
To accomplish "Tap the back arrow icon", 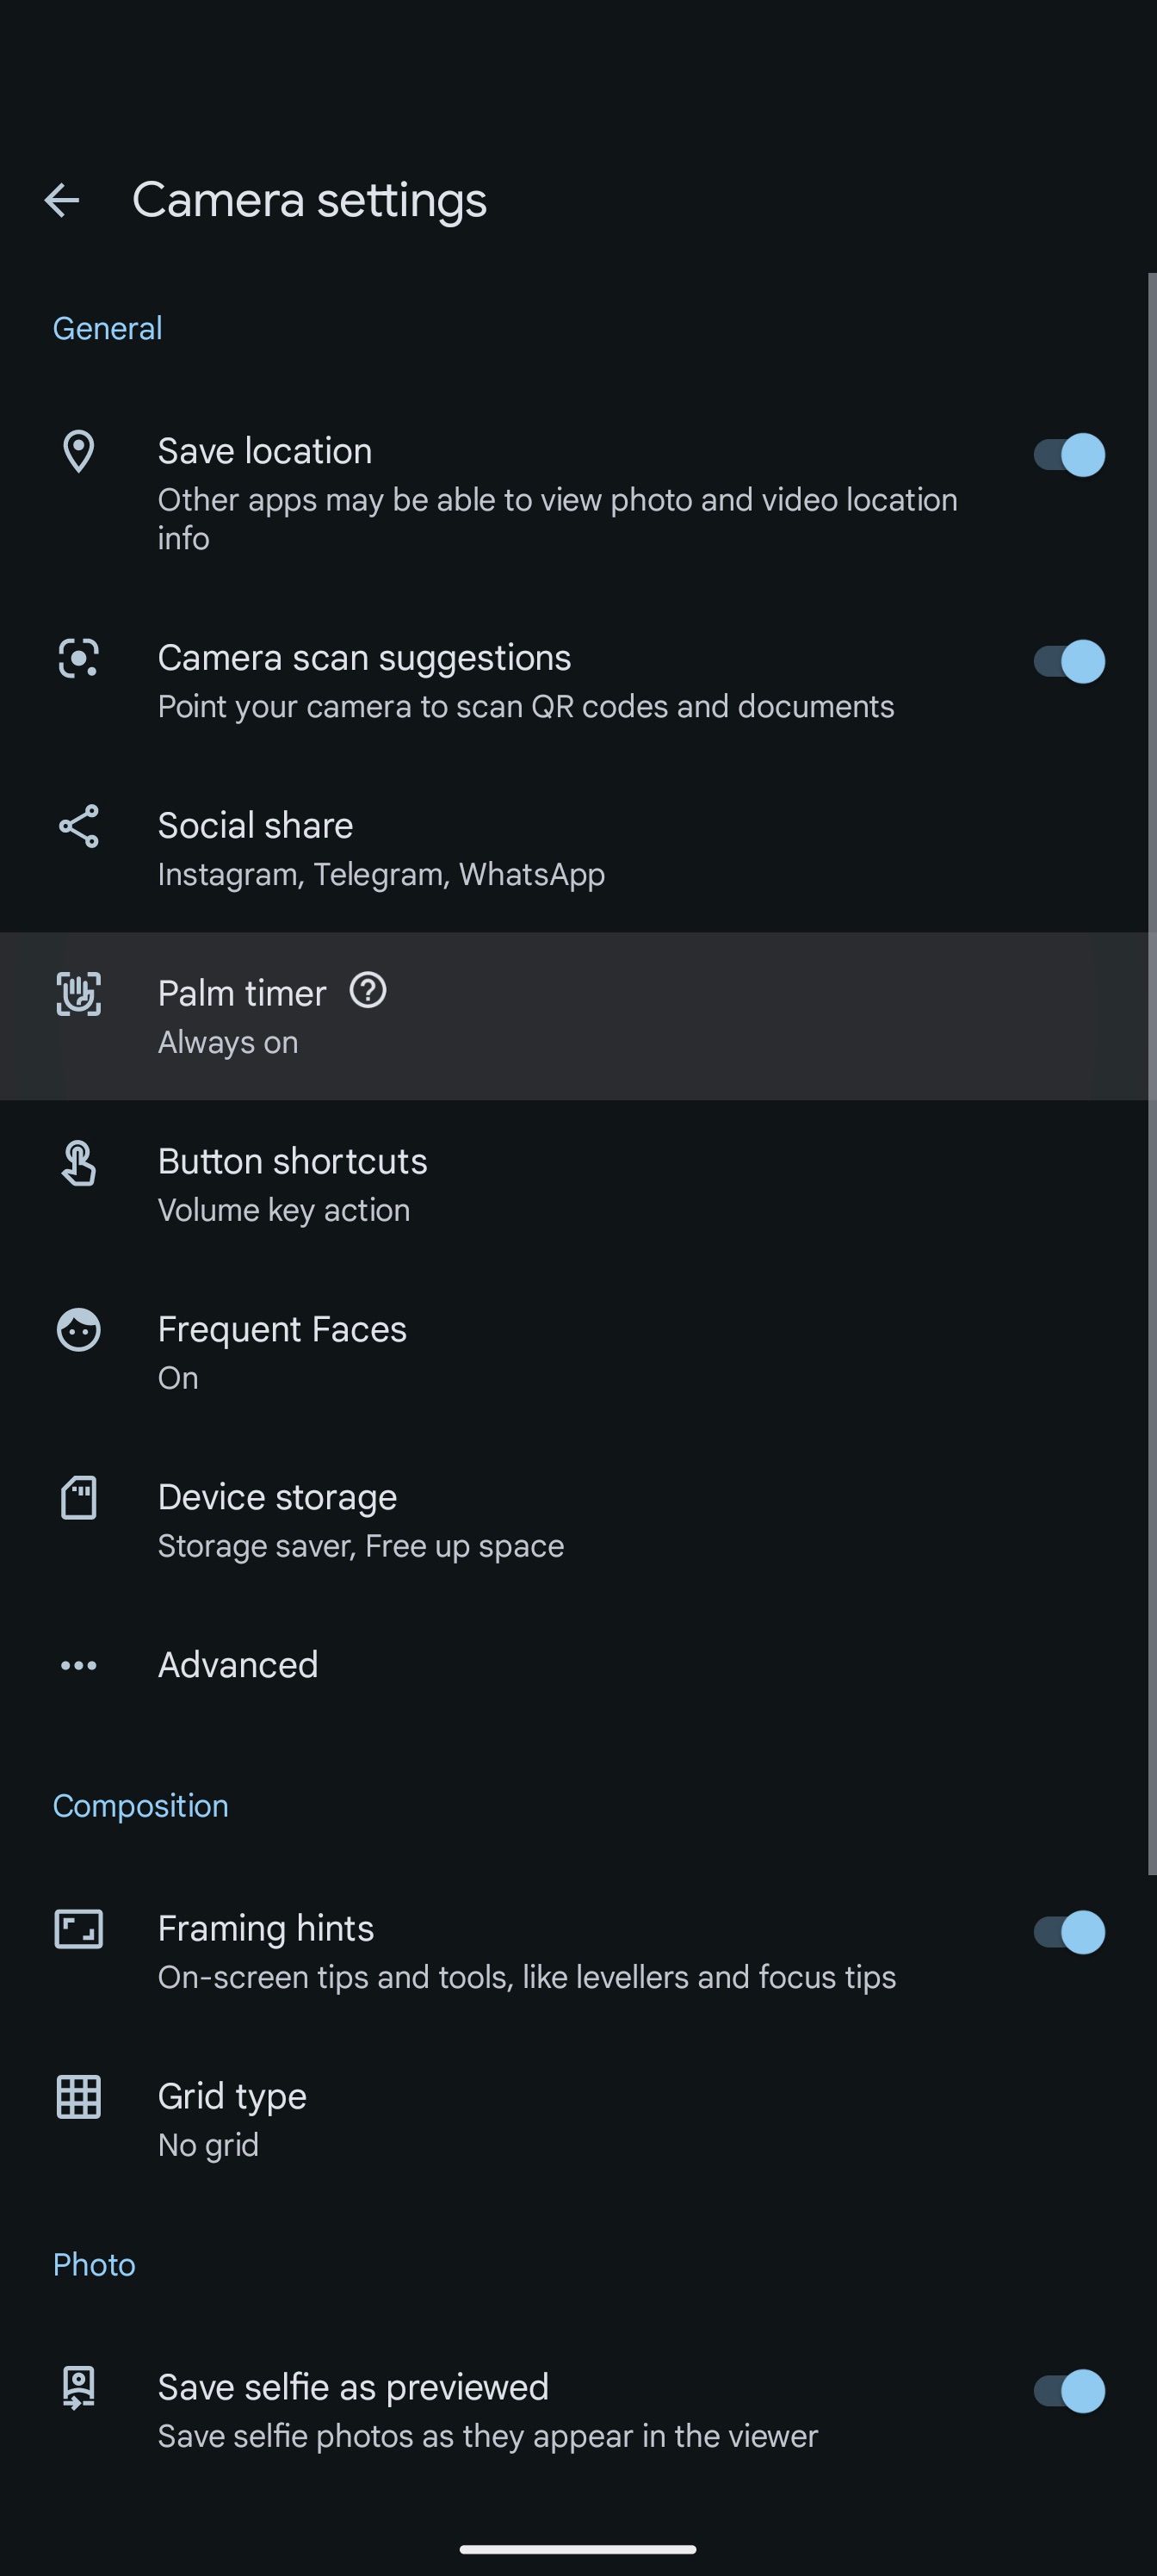I will [62, 200].
